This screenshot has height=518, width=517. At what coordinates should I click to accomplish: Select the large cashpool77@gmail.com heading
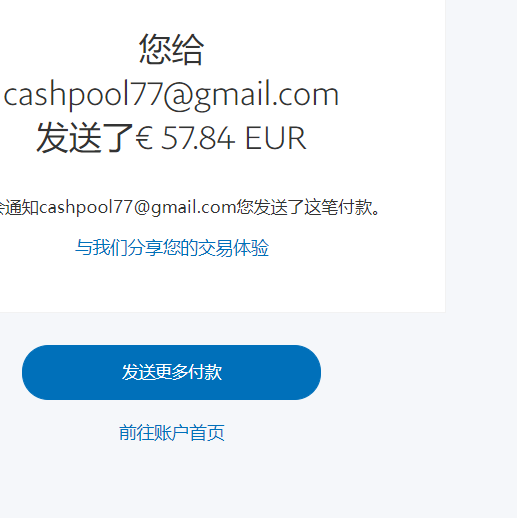171,94
